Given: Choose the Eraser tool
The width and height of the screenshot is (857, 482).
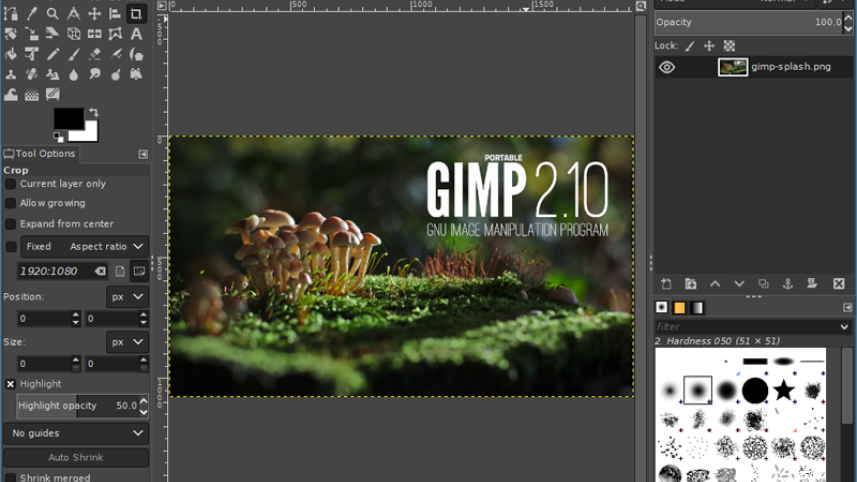Looking at the screenshot, I should (x=95, y=54).
